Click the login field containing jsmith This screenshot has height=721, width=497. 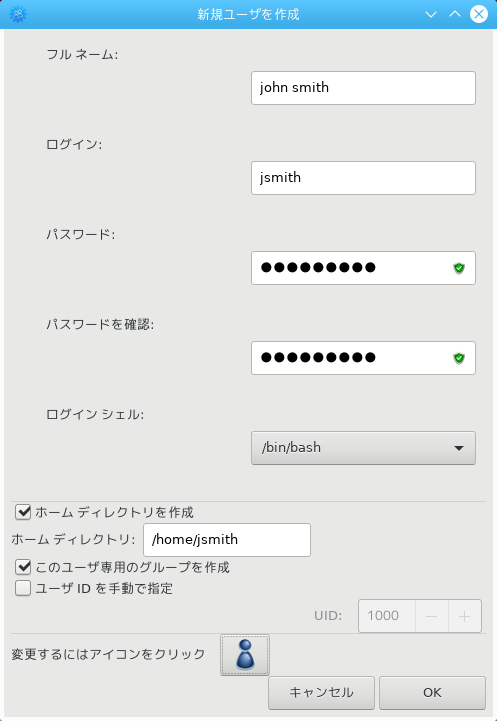363,178
